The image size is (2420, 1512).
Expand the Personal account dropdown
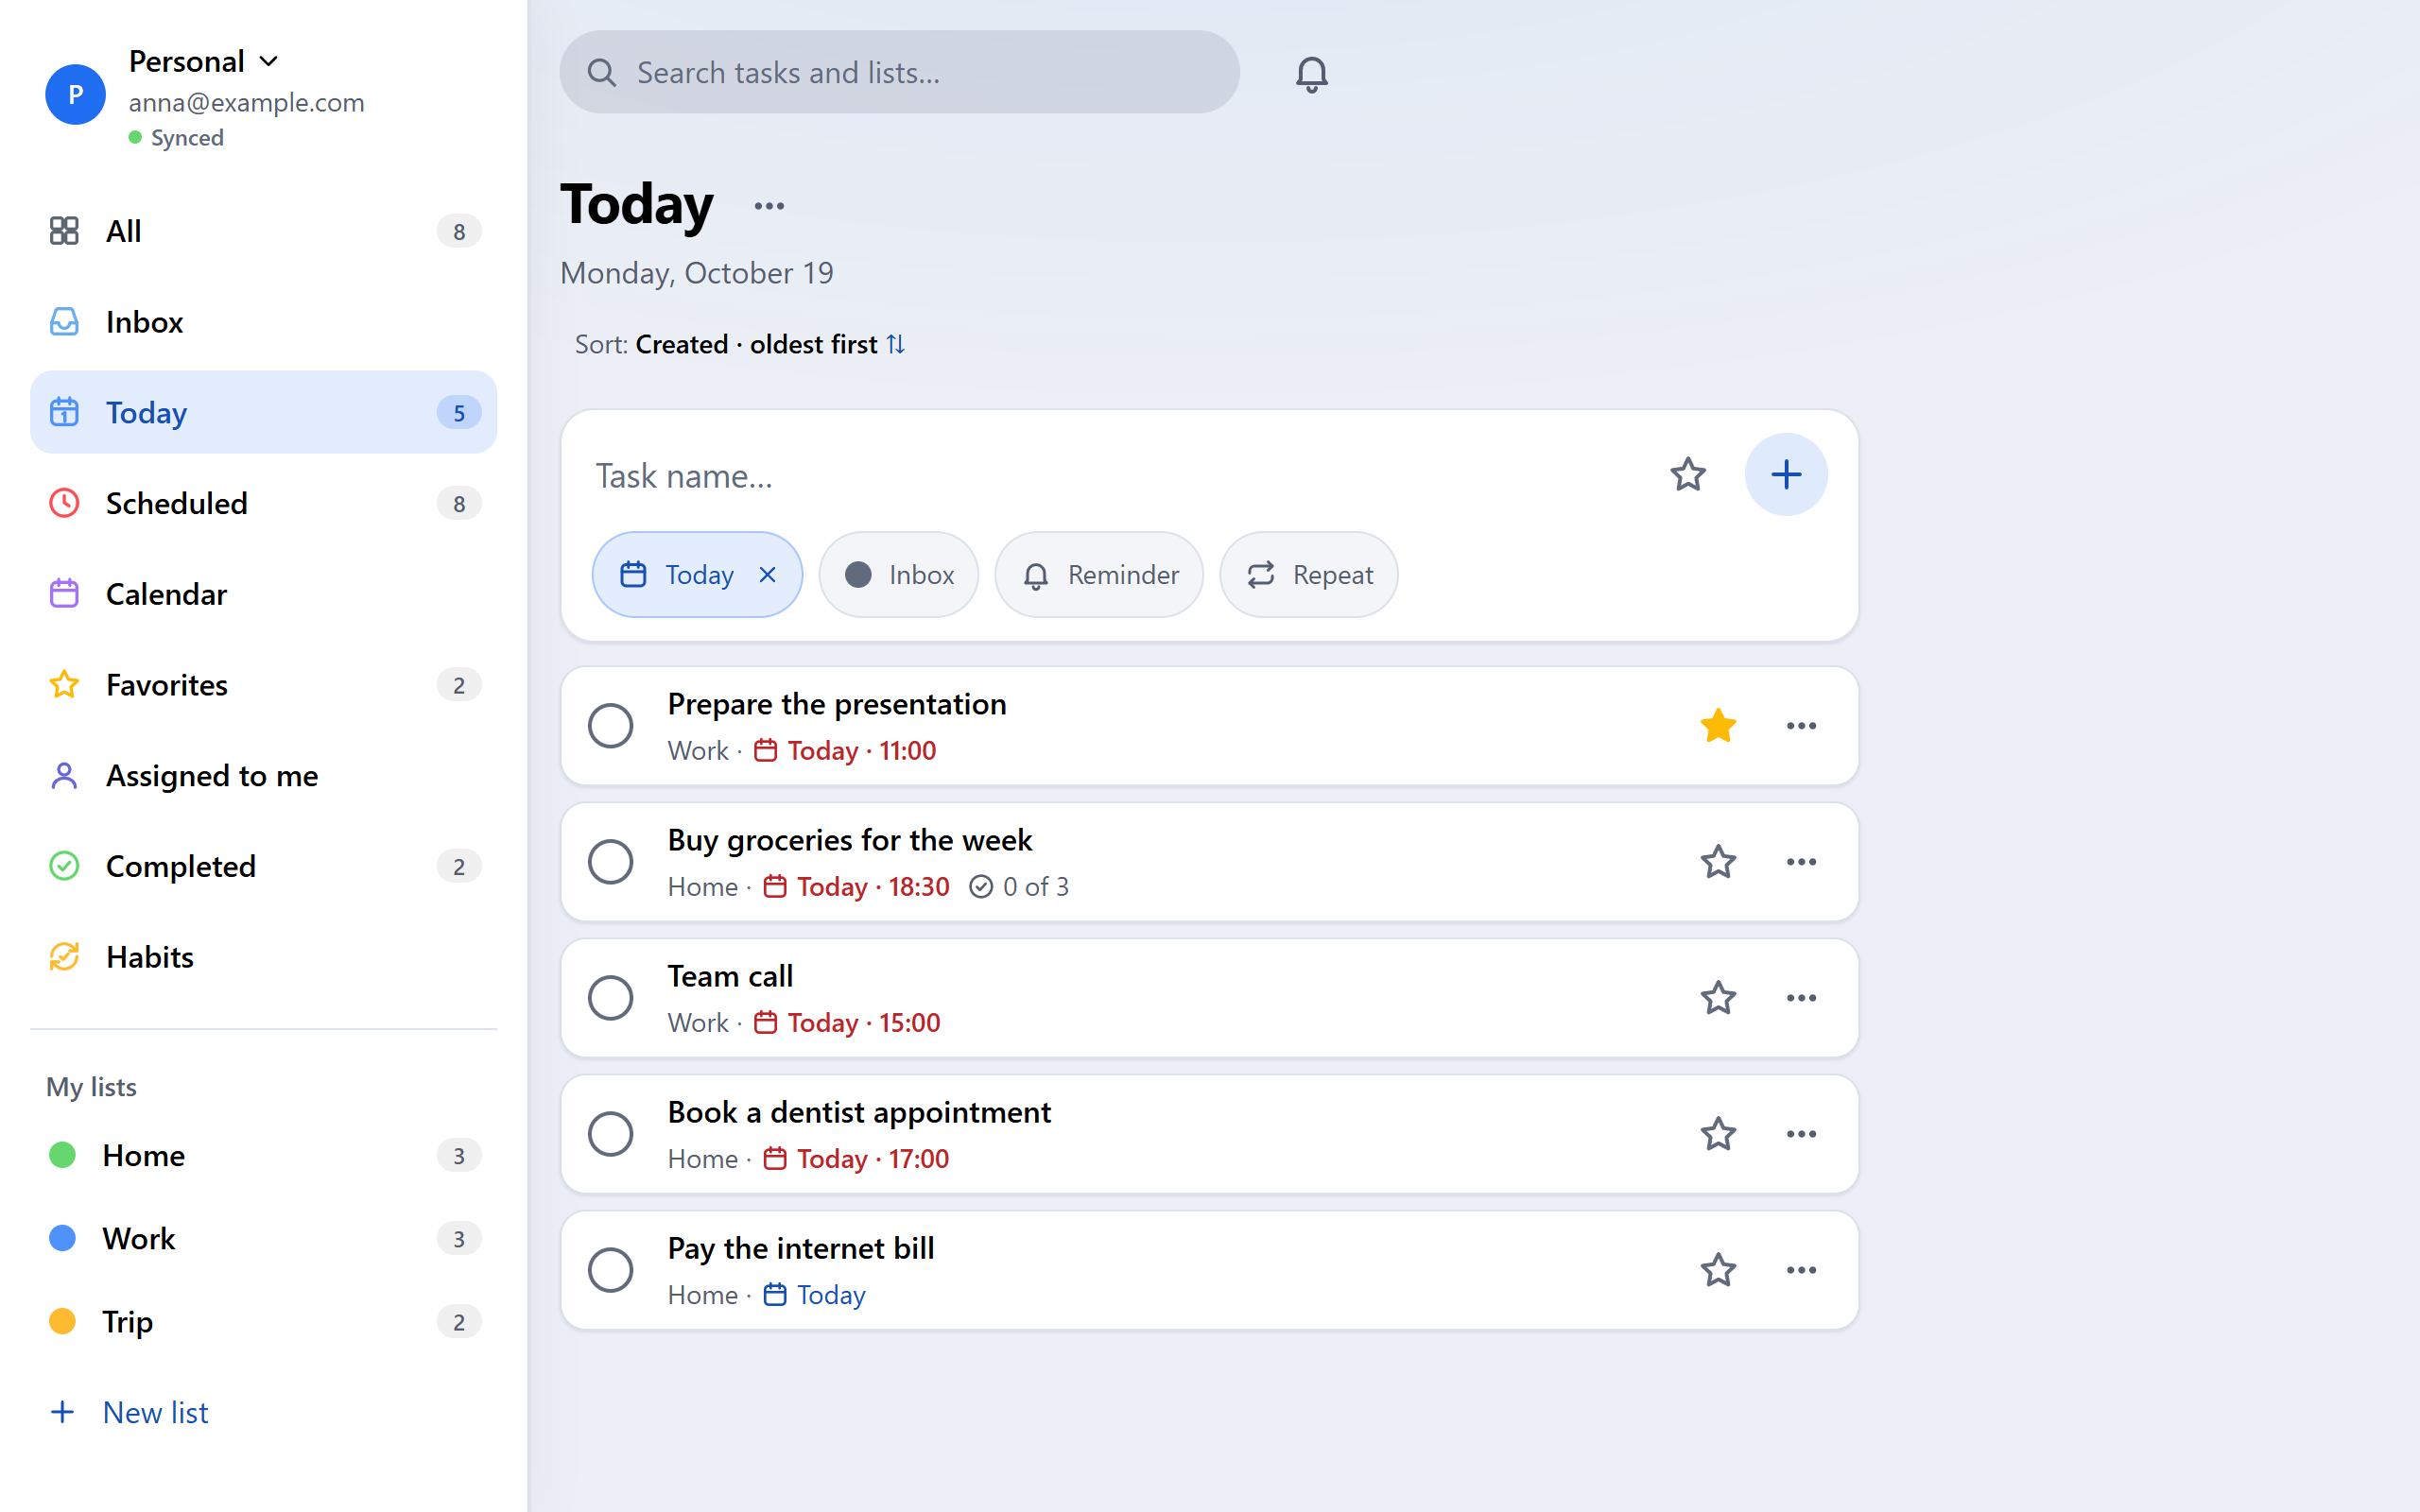(204, 61)
